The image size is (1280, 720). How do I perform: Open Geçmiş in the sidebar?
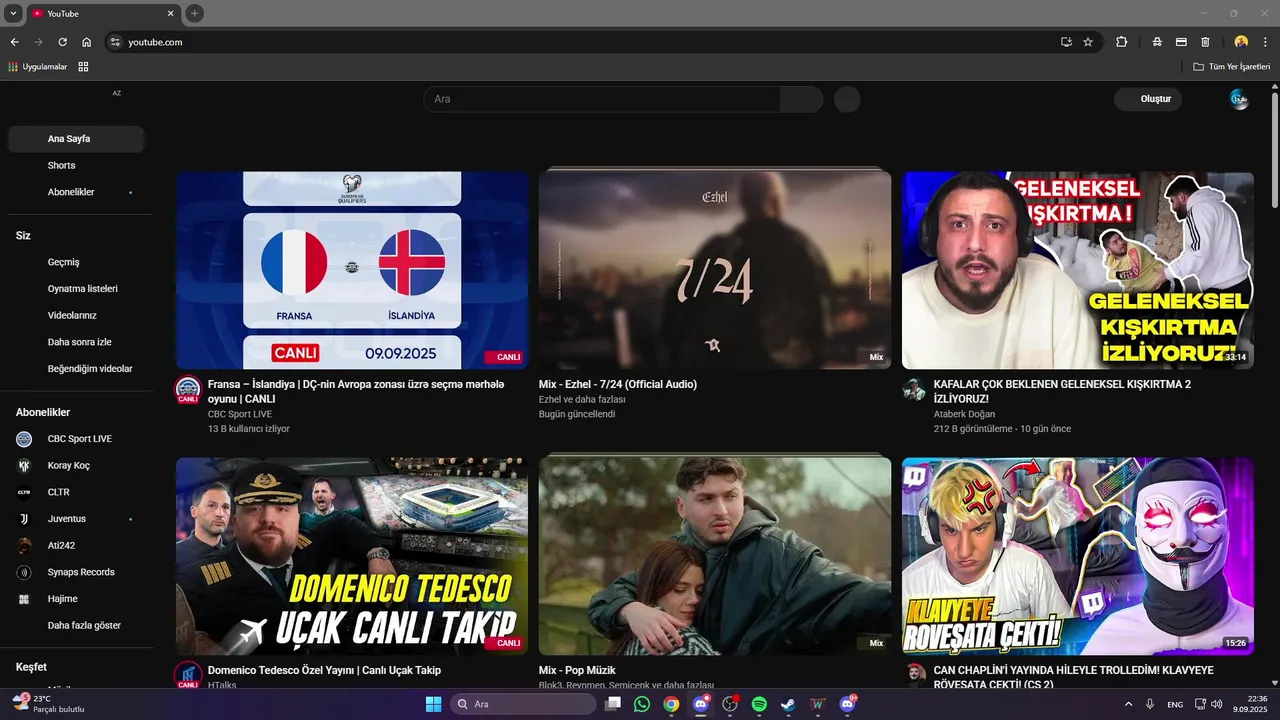pyautogui.click(x=76, y=262)
